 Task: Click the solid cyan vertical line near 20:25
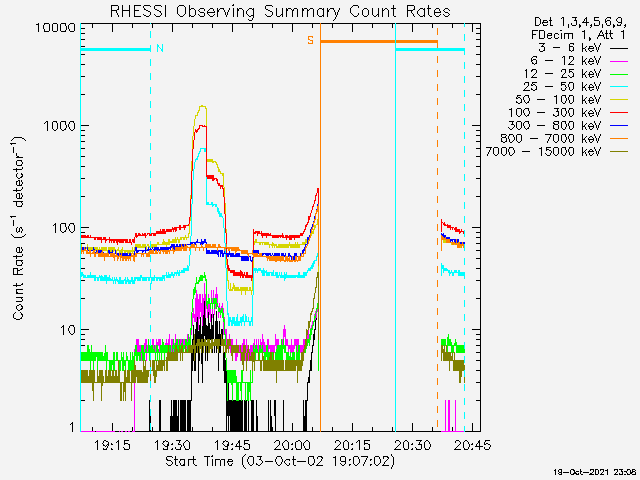click(x=396, y=228)
